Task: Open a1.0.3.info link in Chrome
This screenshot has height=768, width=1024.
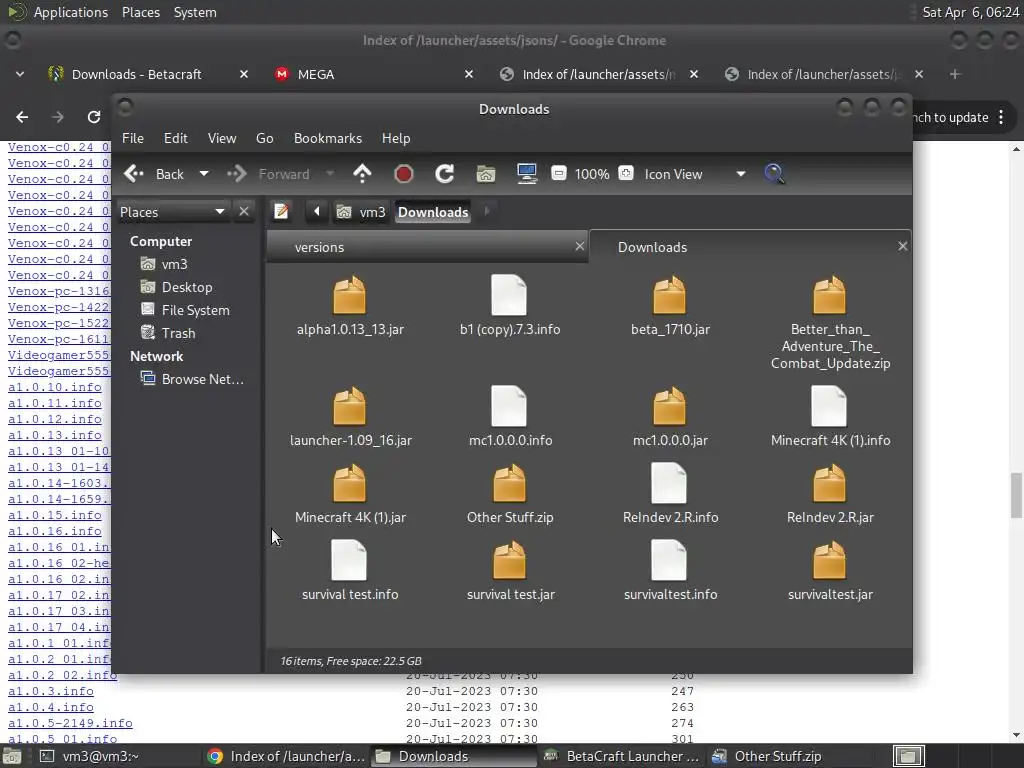Action: click(x=51, y=691)
